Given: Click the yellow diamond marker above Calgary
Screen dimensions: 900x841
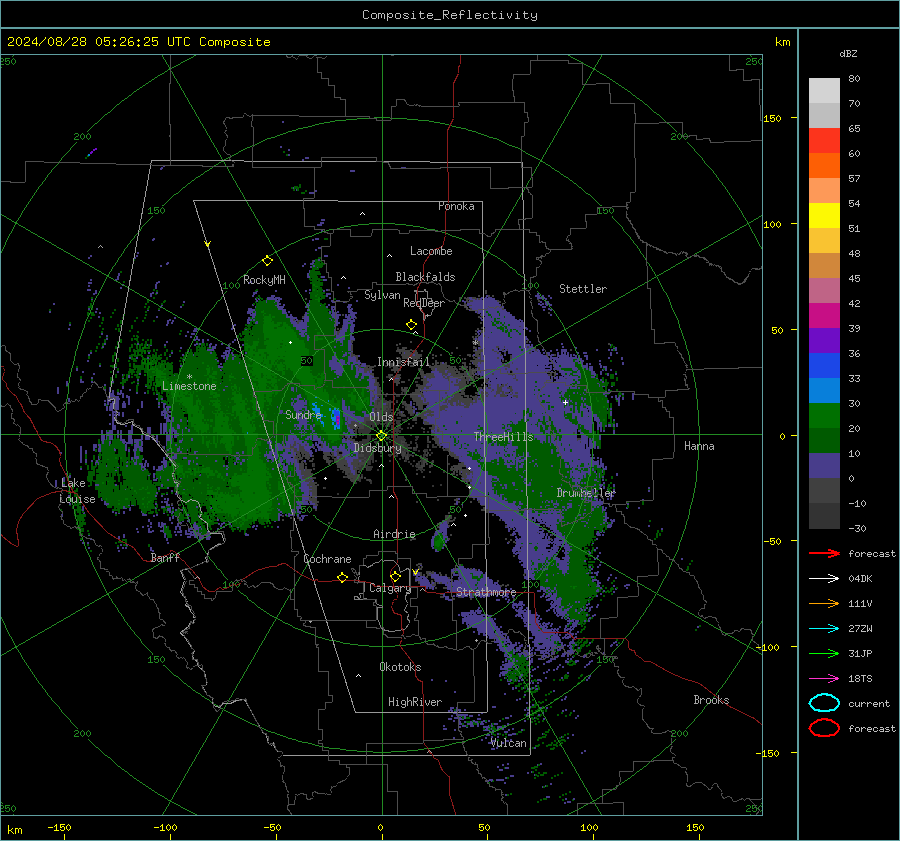Looking at the screenshot, I should (x=395, y=576).
